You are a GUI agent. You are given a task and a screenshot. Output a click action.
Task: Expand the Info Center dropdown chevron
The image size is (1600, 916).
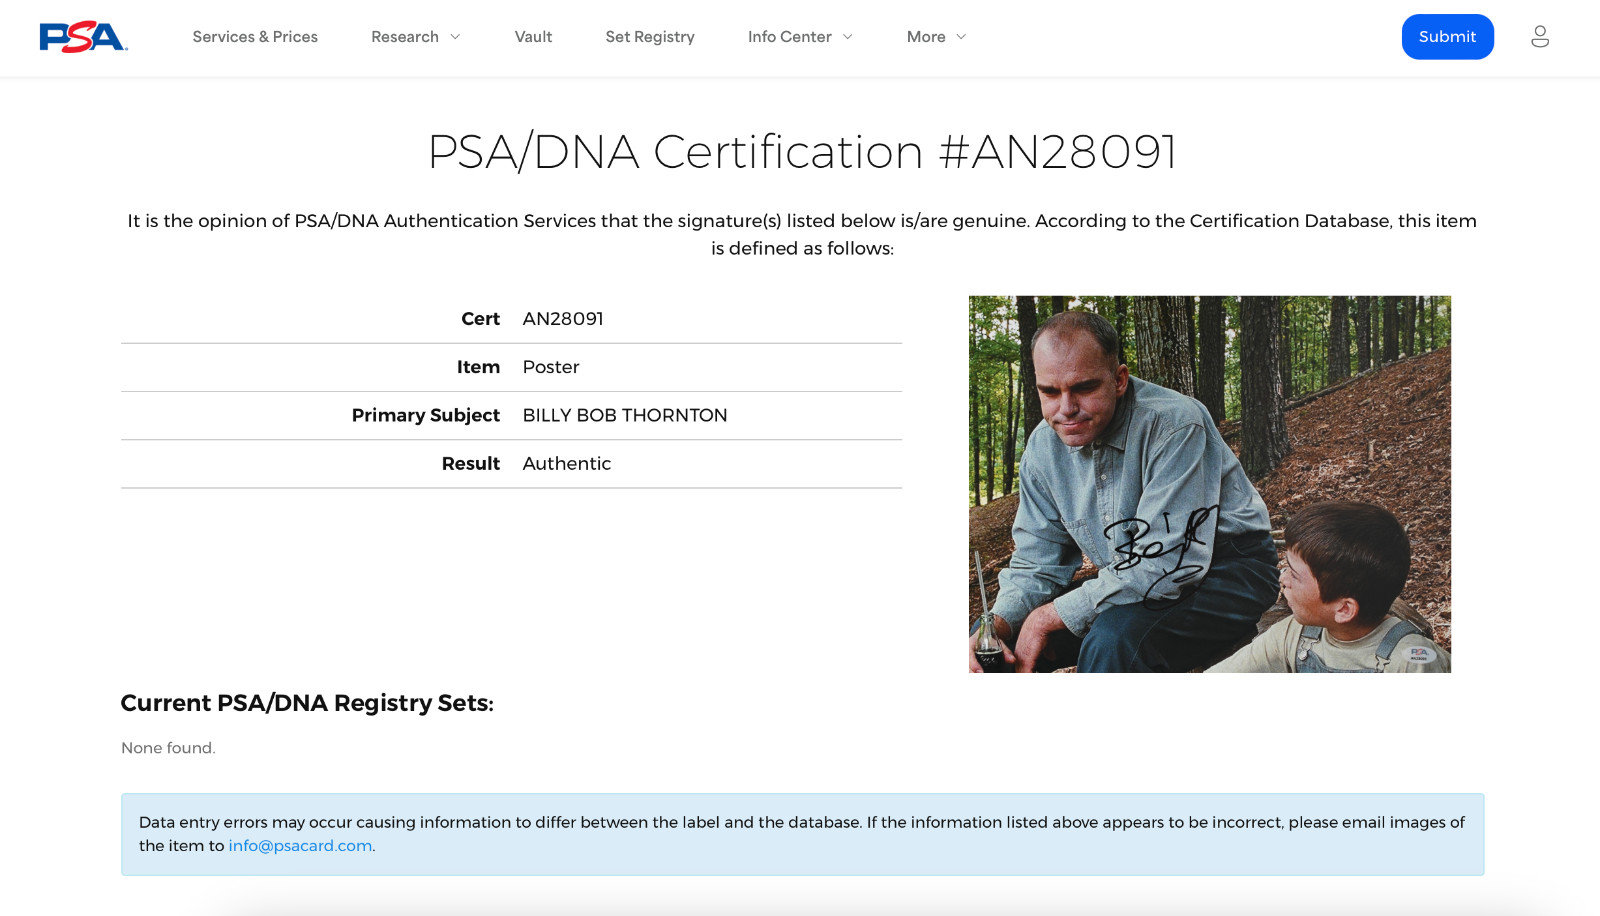pos(848,37)
